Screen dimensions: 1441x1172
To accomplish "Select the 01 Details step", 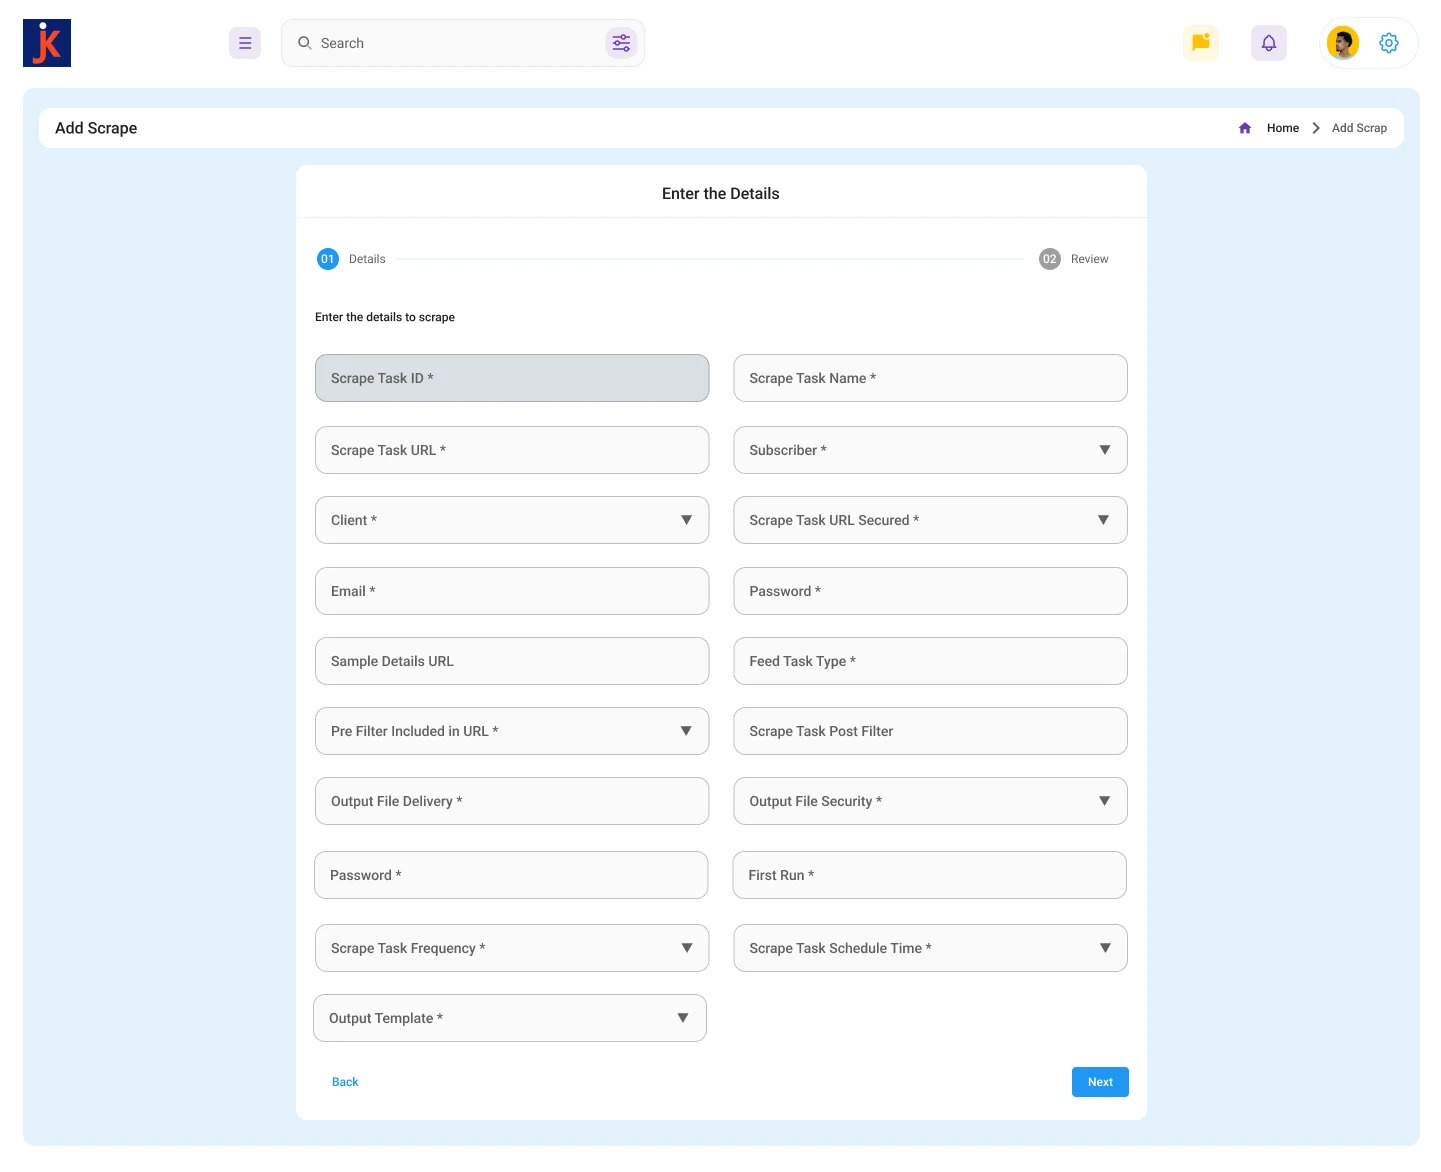I will [x=351, y=259].
